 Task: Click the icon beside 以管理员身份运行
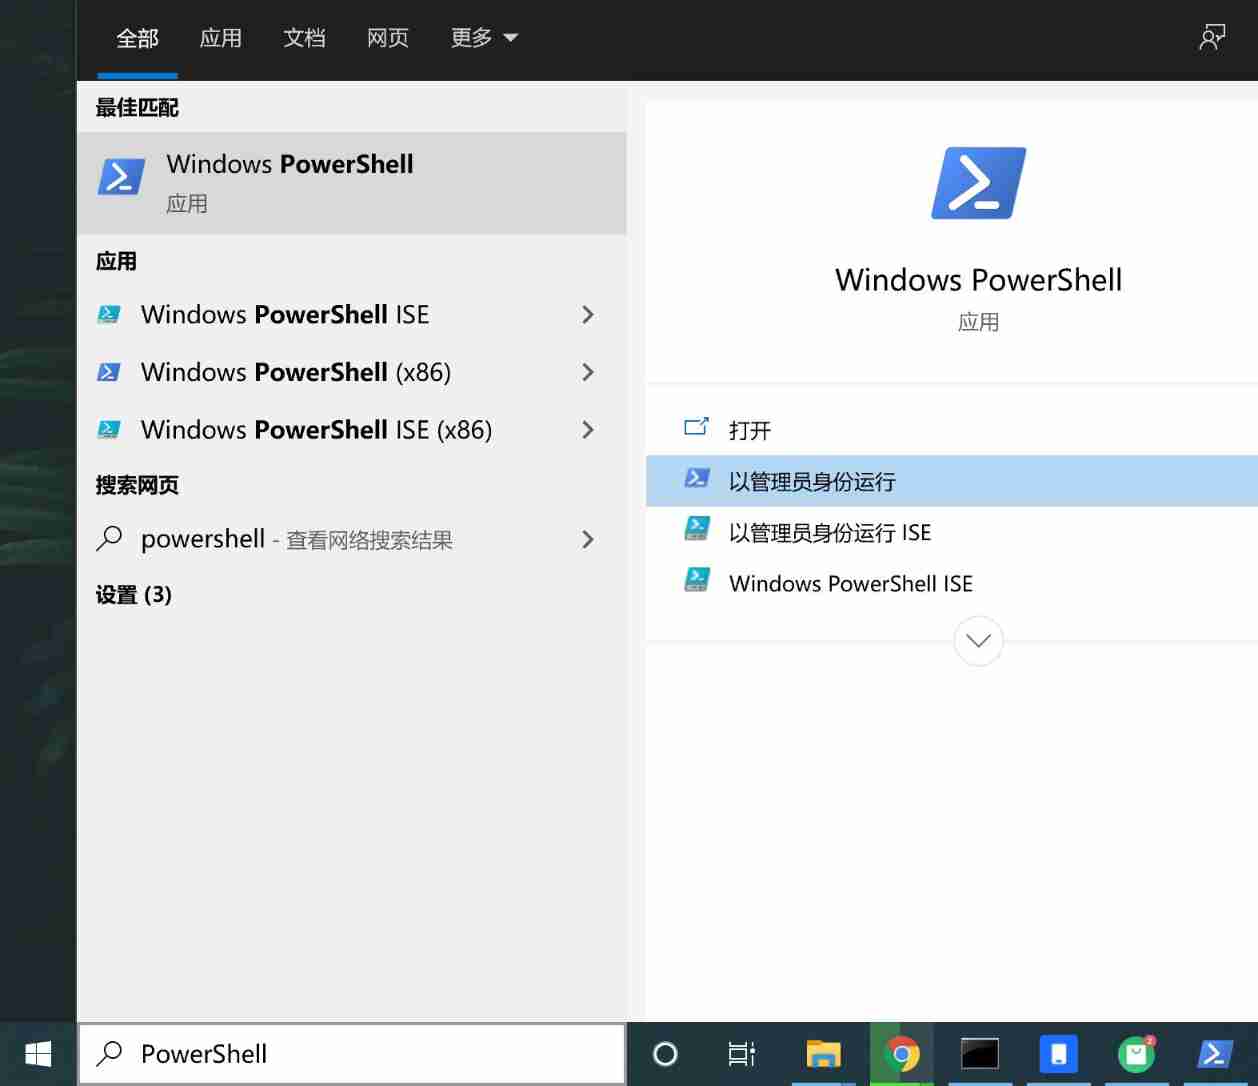click(x=697, y=479)
